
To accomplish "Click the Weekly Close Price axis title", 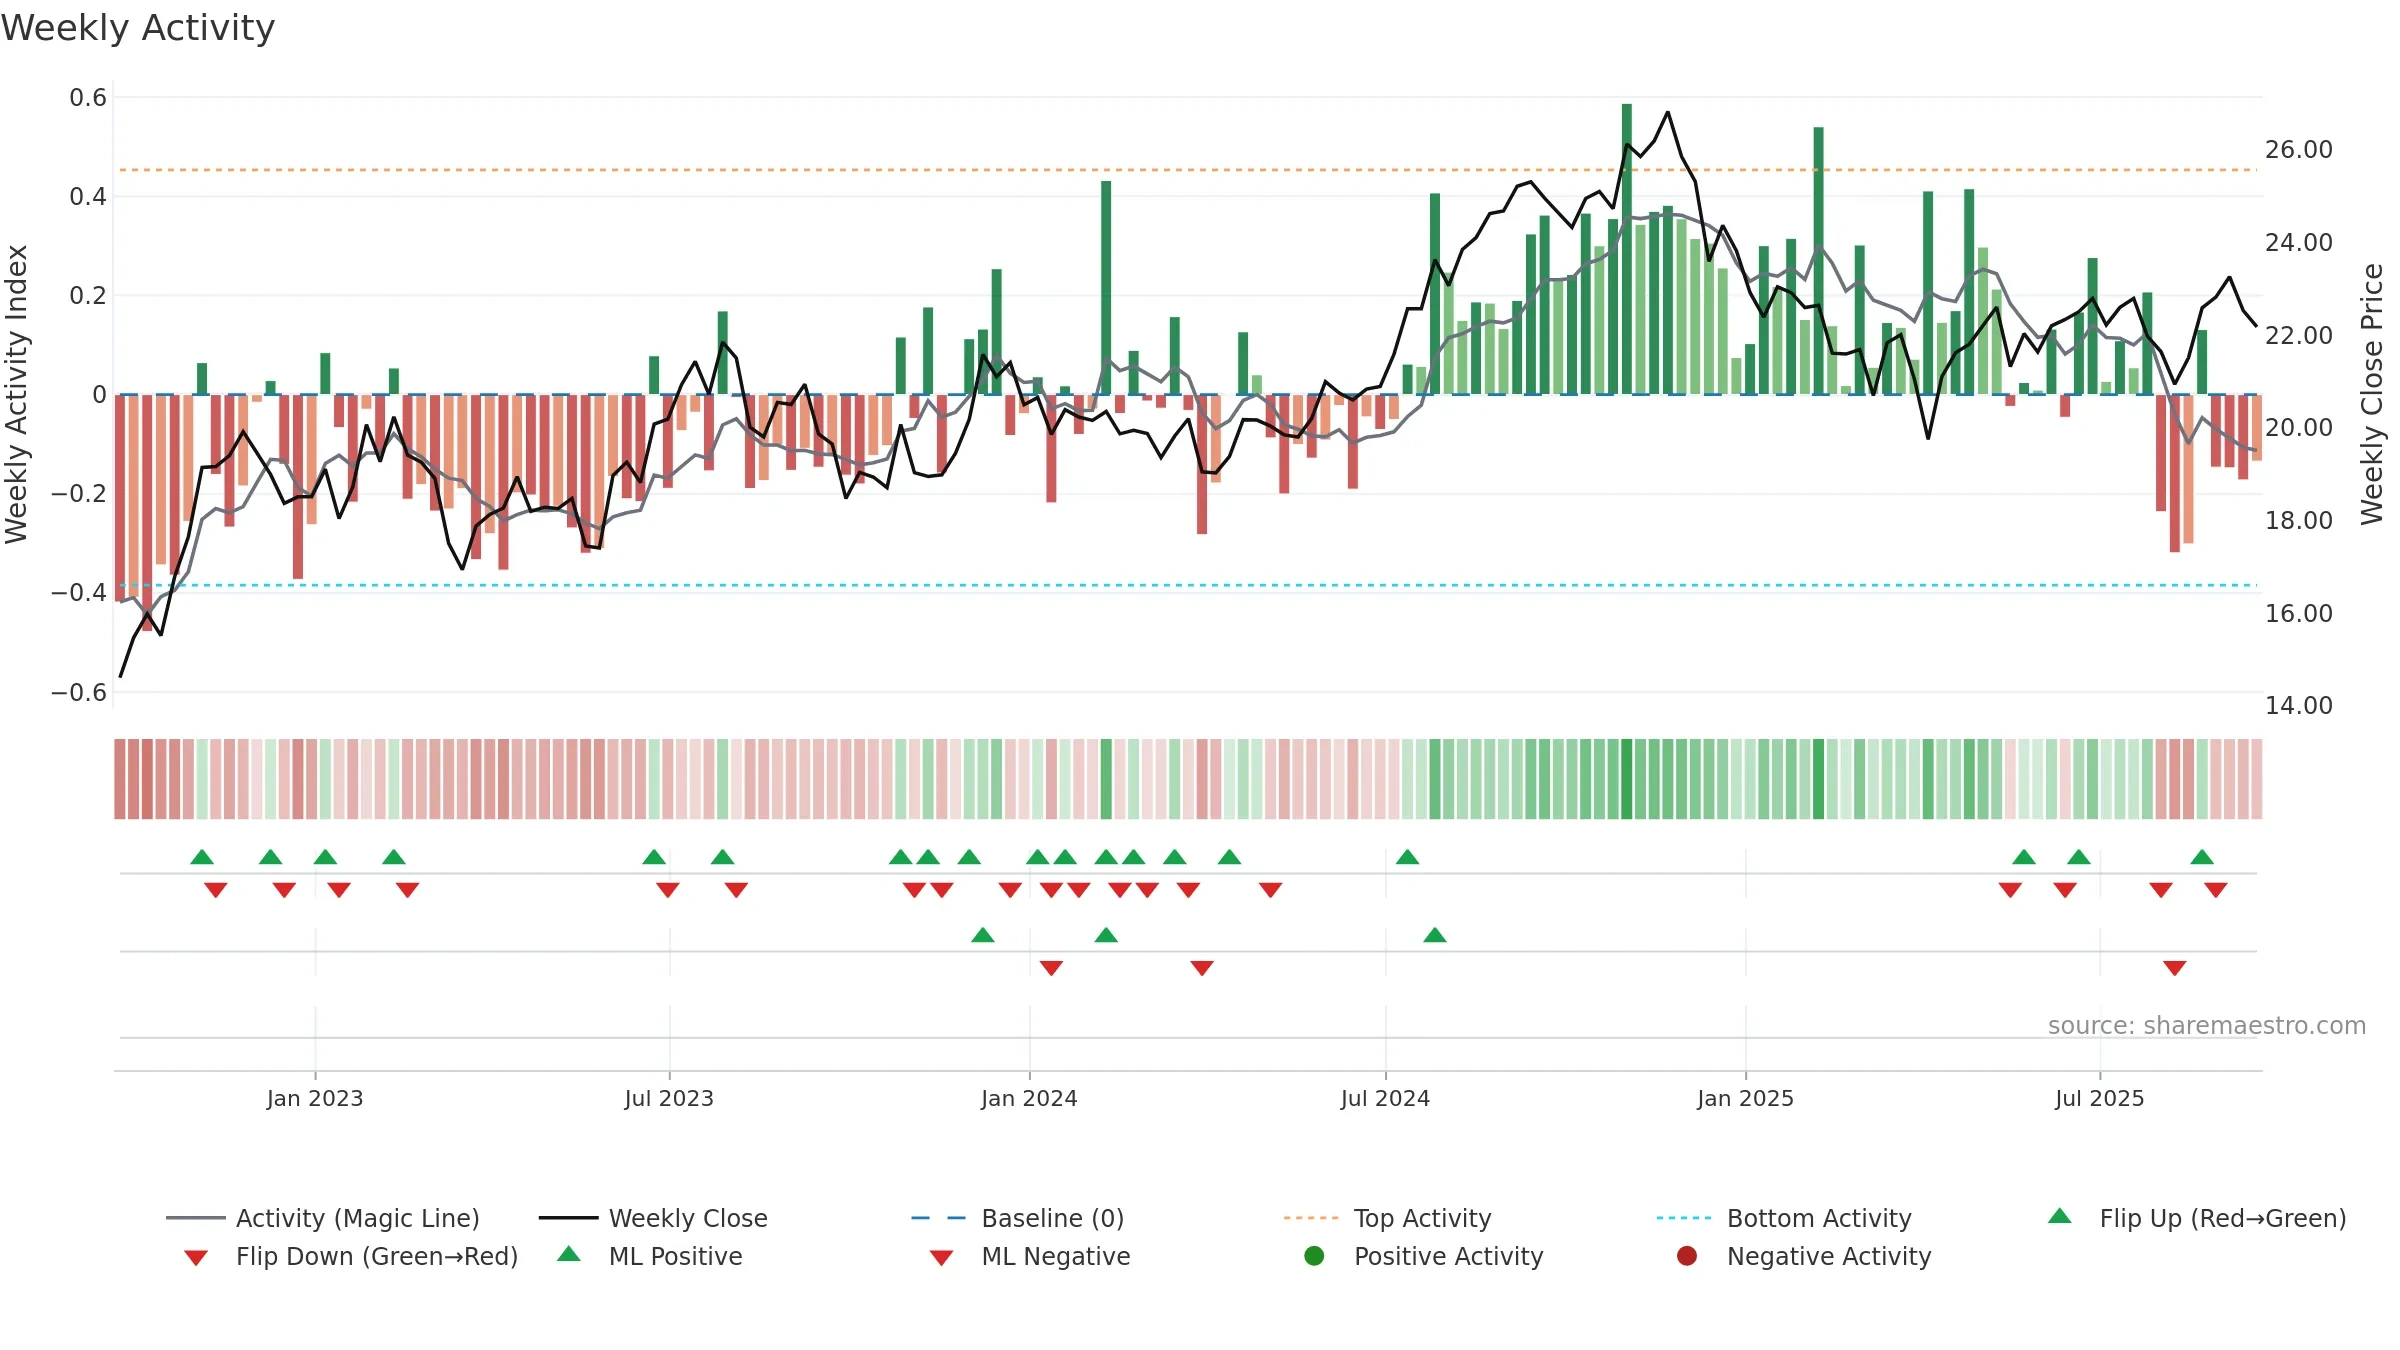I will point(2372,394).
